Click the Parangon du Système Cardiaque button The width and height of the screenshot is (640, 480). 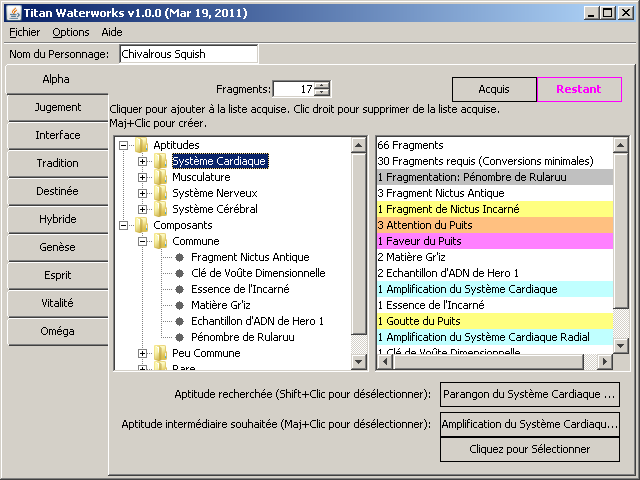(x=529, y=394)
